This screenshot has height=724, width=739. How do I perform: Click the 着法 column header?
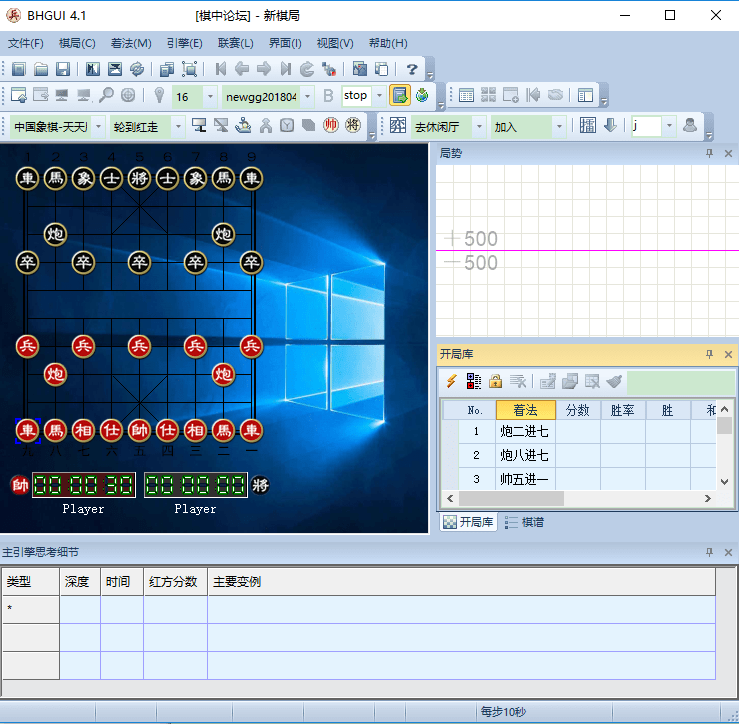(525, 410)
